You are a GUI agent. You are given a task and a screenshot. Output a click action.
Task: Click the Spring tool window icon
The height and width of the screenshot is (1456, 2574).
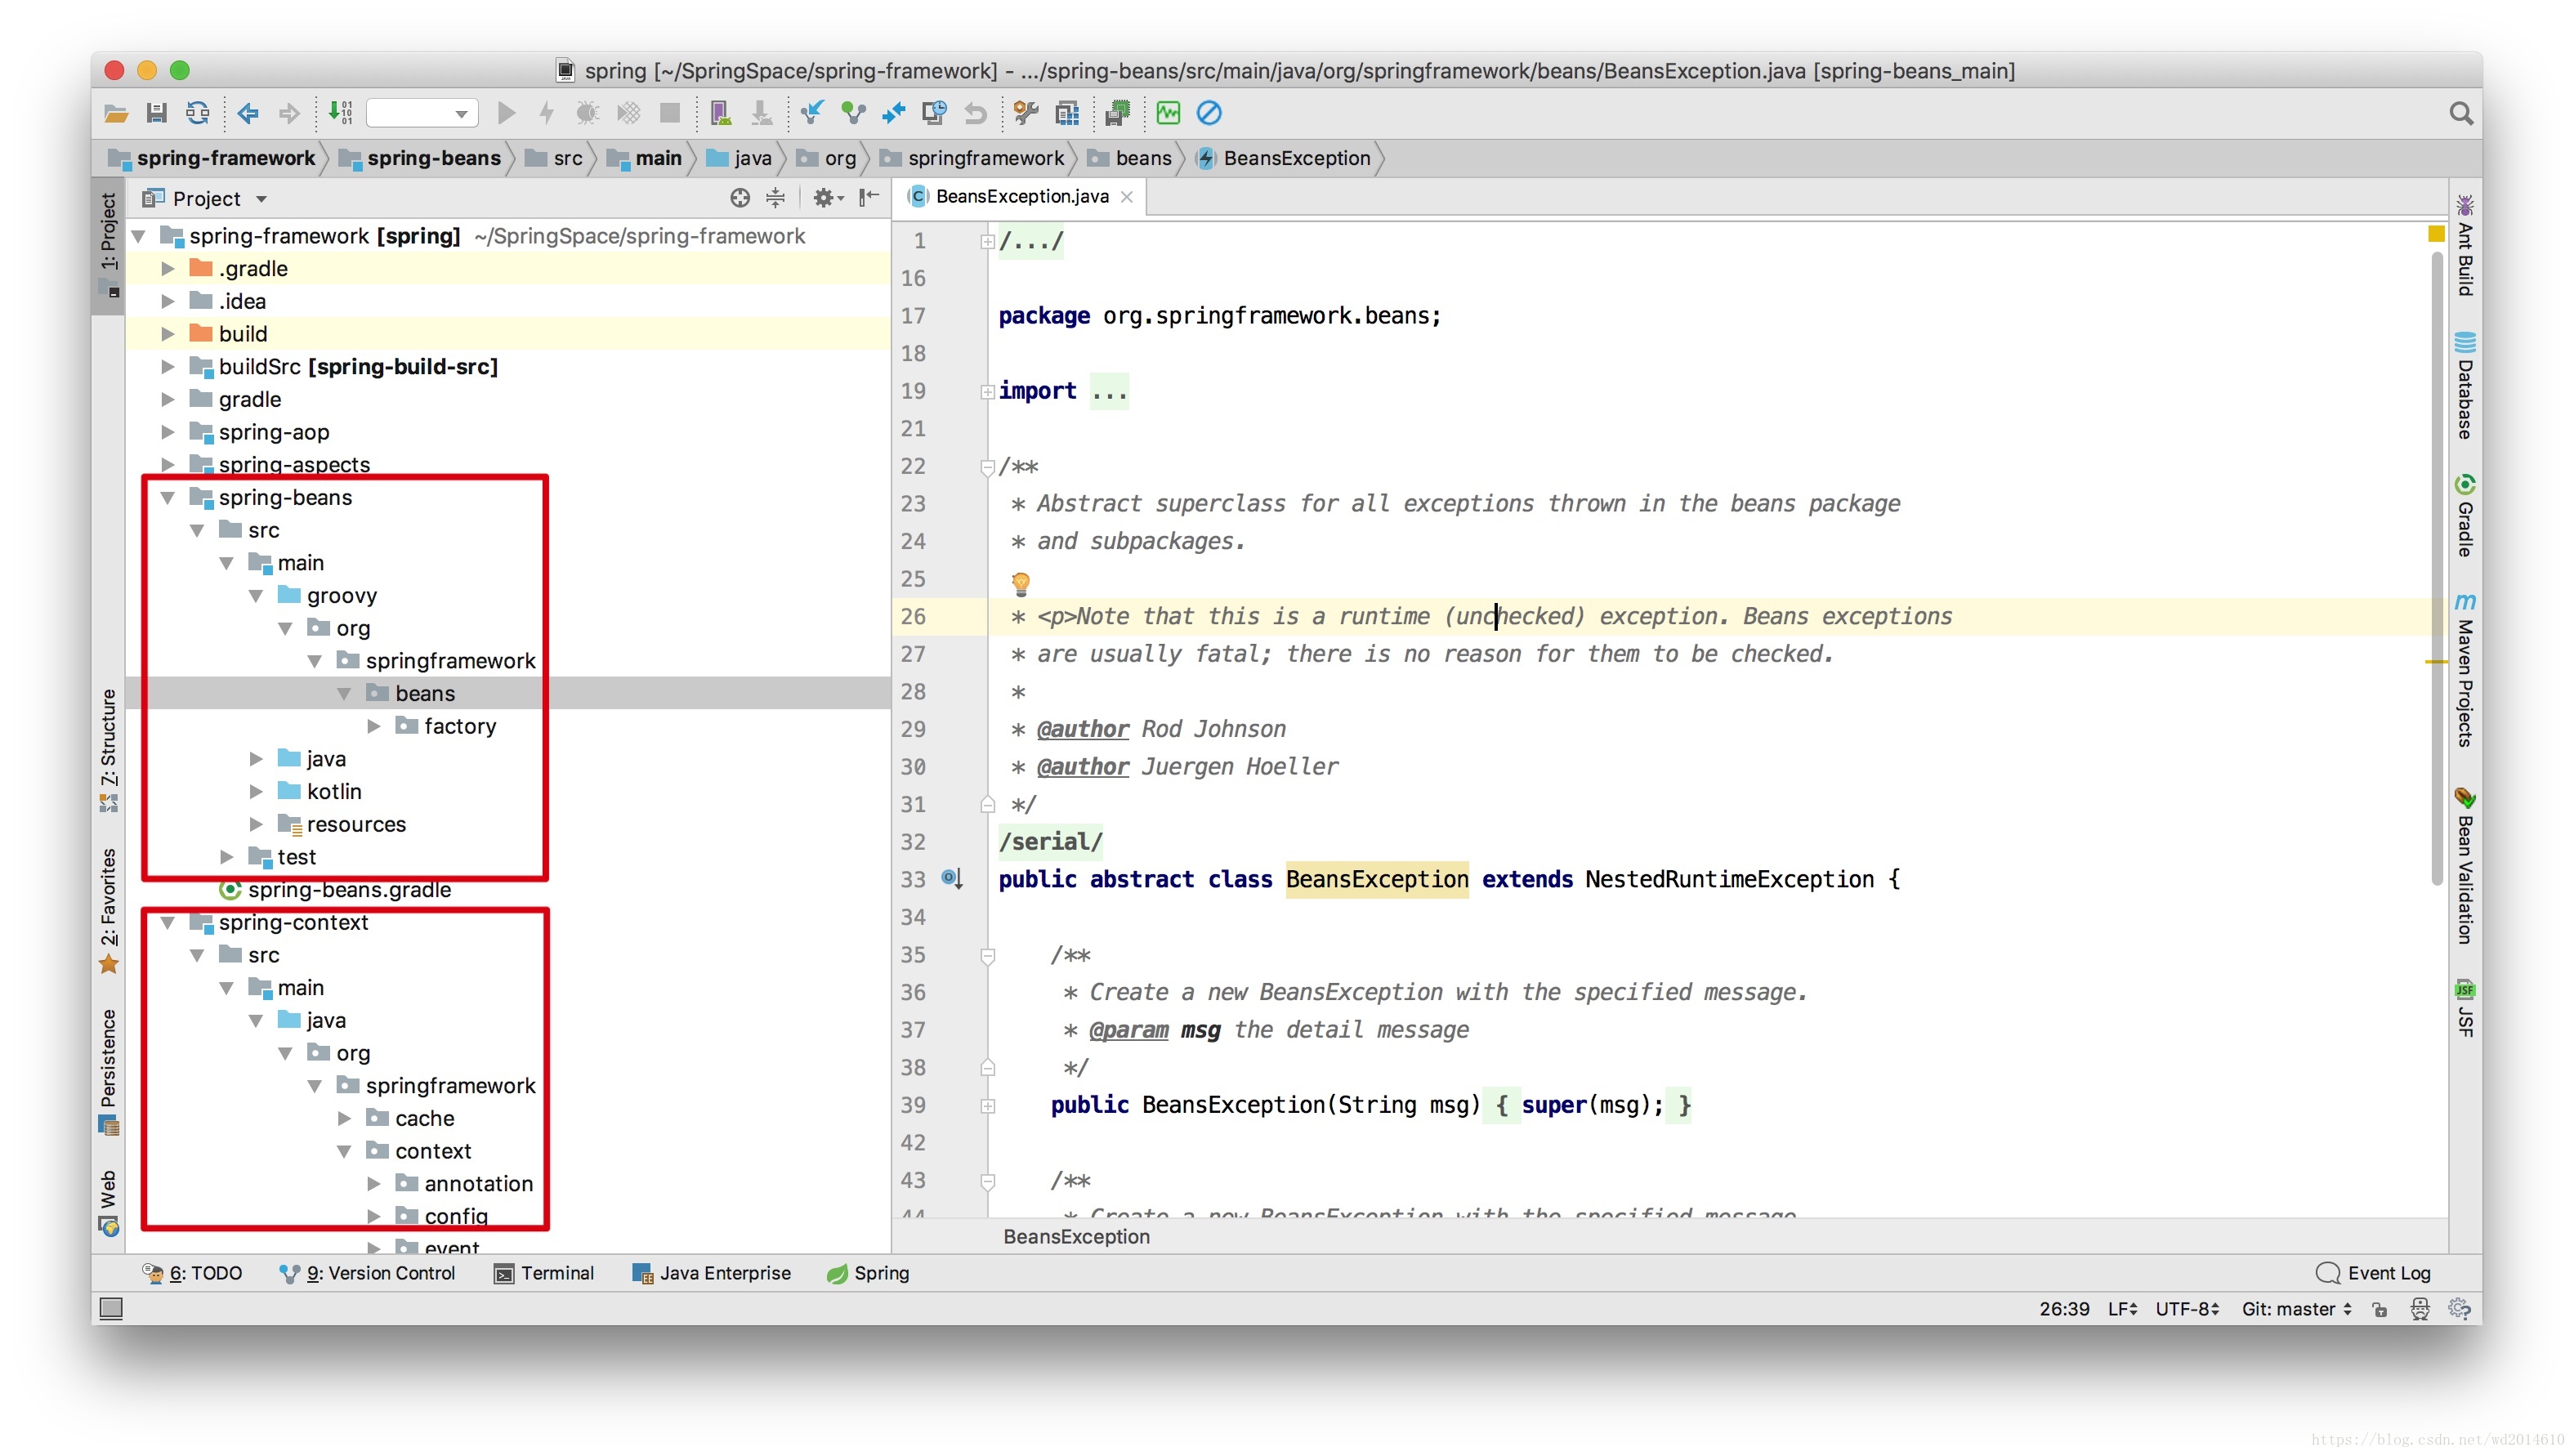point(856,1271)
